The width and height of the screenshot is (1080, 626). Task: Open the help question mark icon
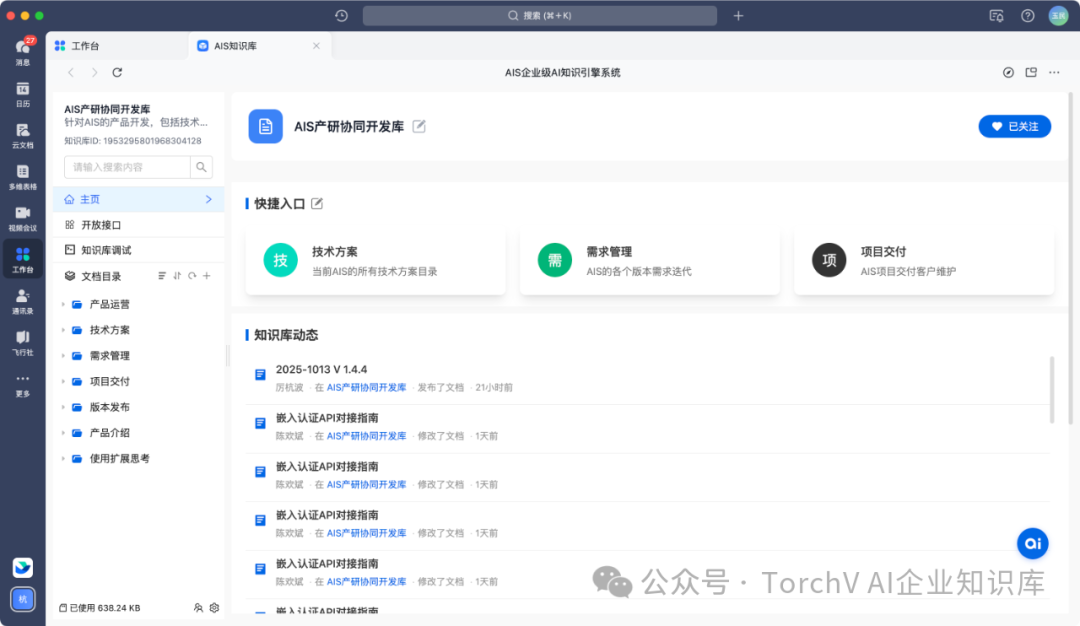point(1028,15)
